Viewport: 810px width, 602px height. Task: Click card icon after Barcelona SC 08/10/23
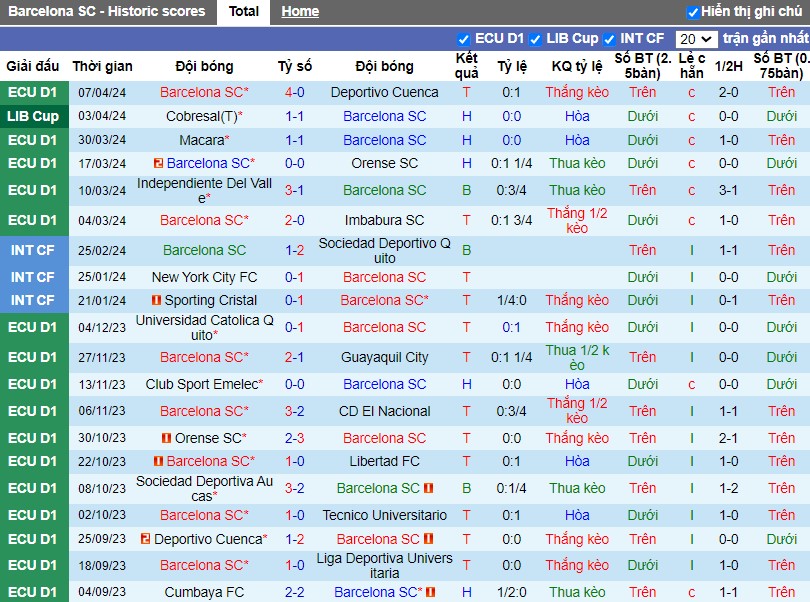coord(428,488)
